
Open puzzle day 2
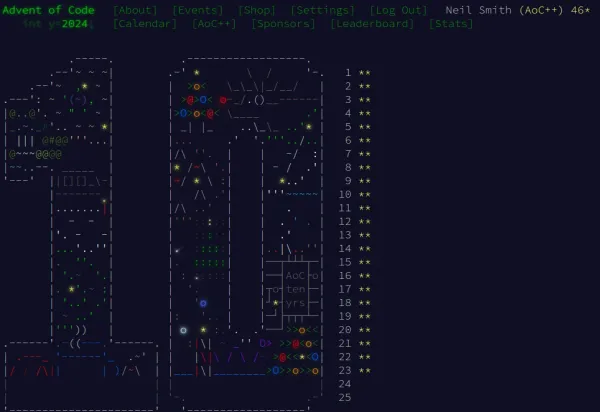348,86
